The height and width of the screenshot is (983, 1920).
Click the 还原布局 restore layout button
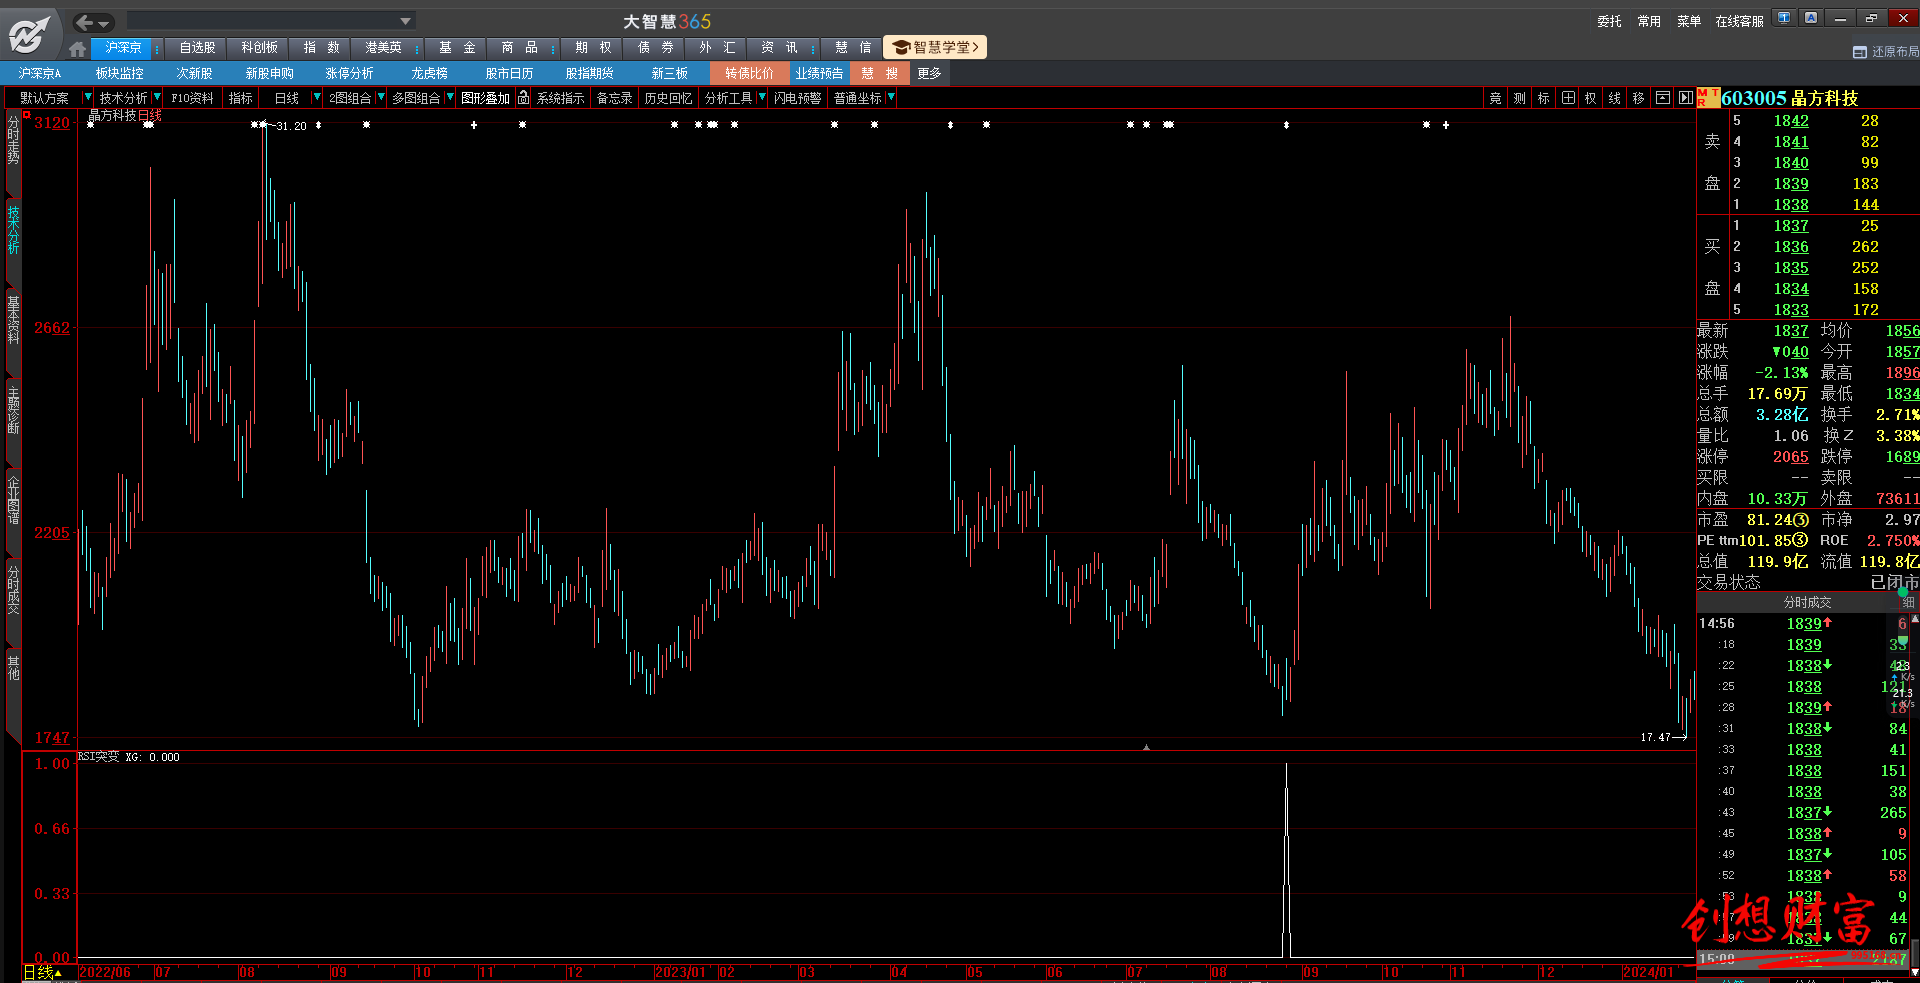point(1886,52)
